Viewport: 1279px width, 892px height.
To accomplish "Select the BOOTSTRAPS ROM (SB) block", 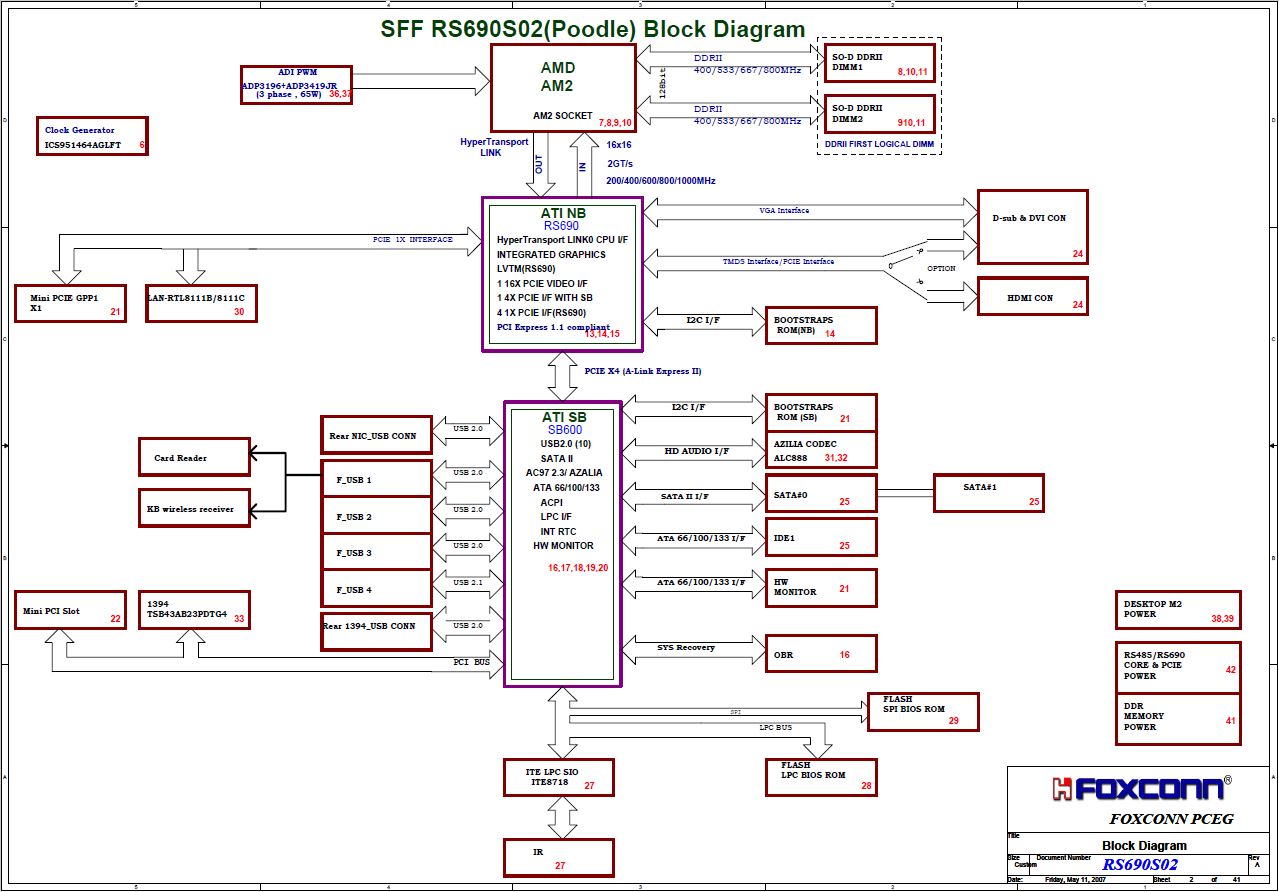I will [x=821, y=413].
